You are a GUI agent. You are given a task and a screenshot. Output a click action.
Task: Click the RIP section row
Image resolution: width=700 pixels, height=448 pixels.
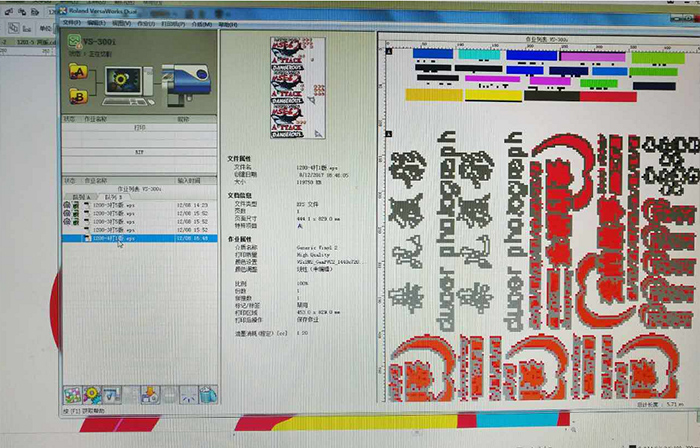coord(139,152)
